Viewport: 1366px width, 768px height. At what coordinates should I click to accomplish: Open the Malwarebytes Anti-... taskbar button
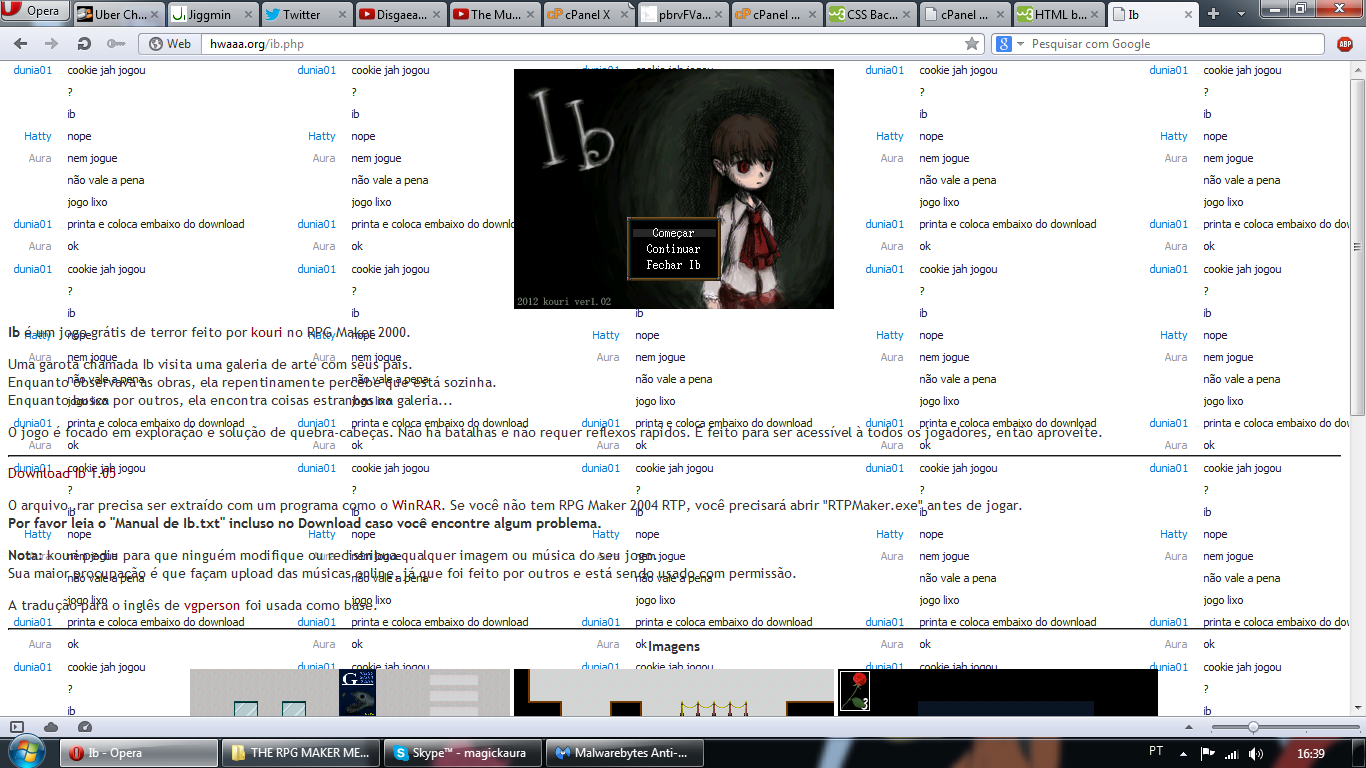(x=627, y=753)
